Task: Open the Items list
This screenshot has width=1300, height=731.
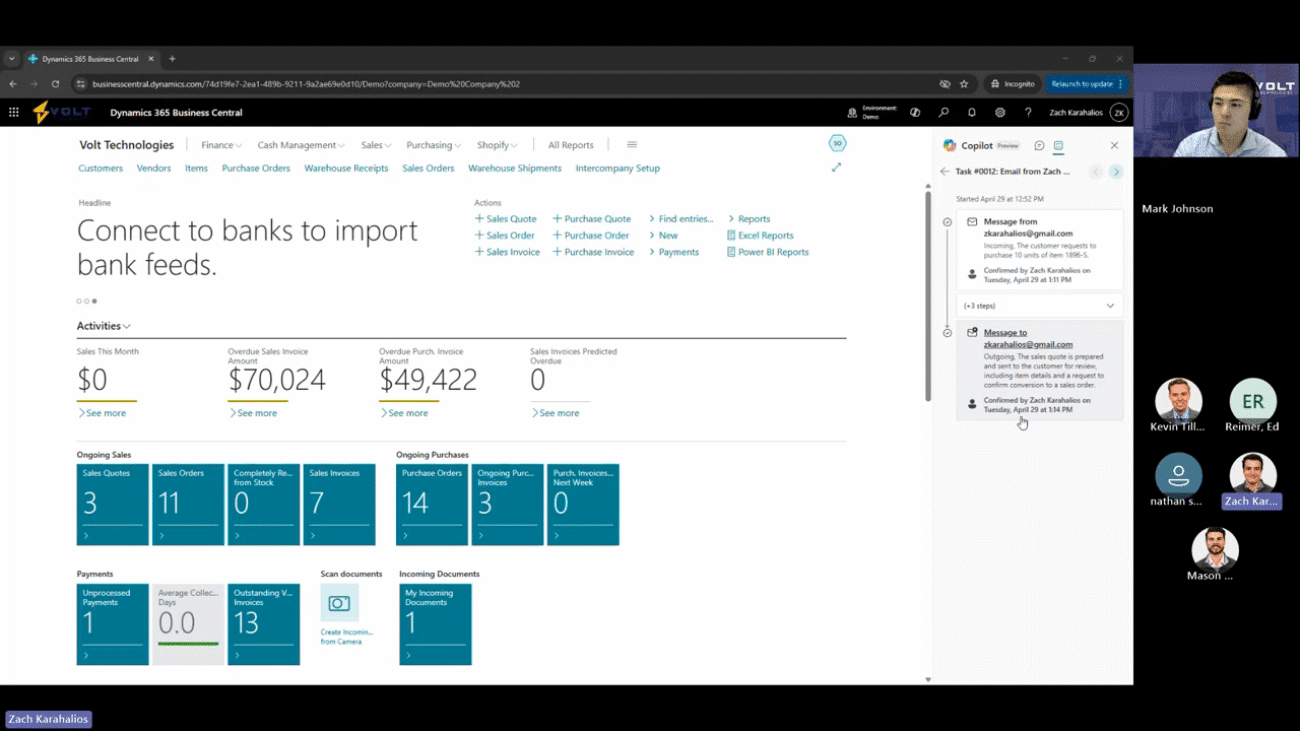Action: click(196, 168)
